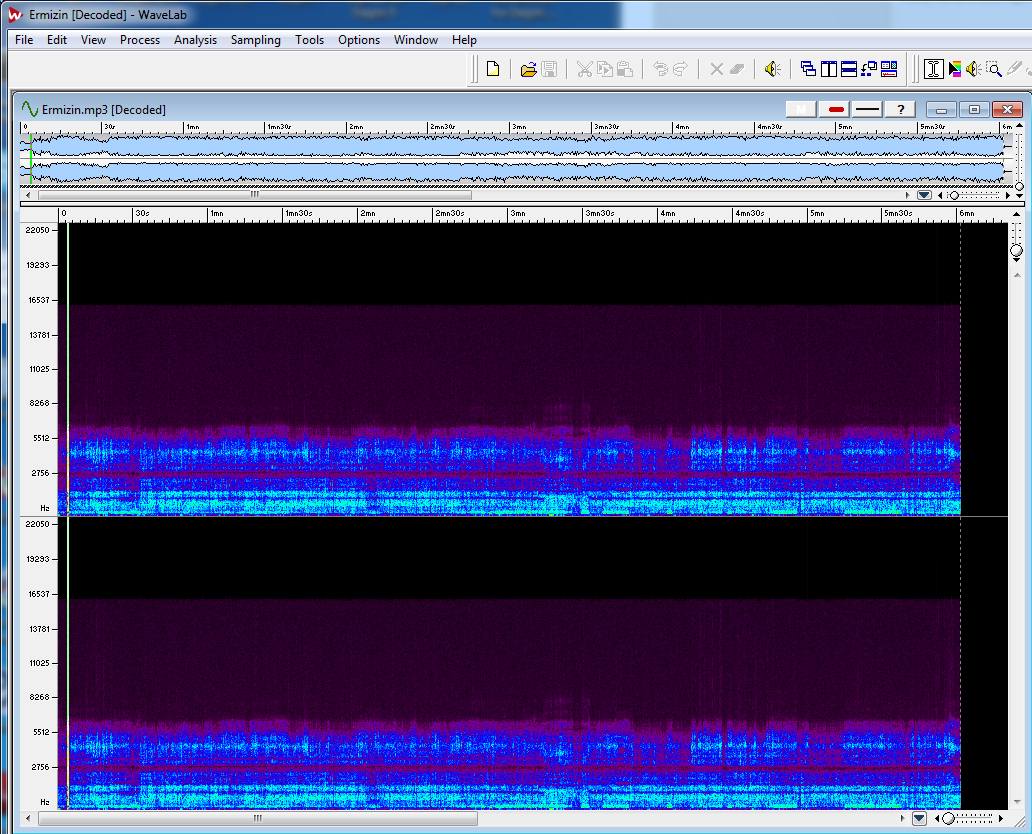Open the bottom spectrogram zoom dropdown arrow
This screenshot has width=1032, height=834.
click(919, 819)
